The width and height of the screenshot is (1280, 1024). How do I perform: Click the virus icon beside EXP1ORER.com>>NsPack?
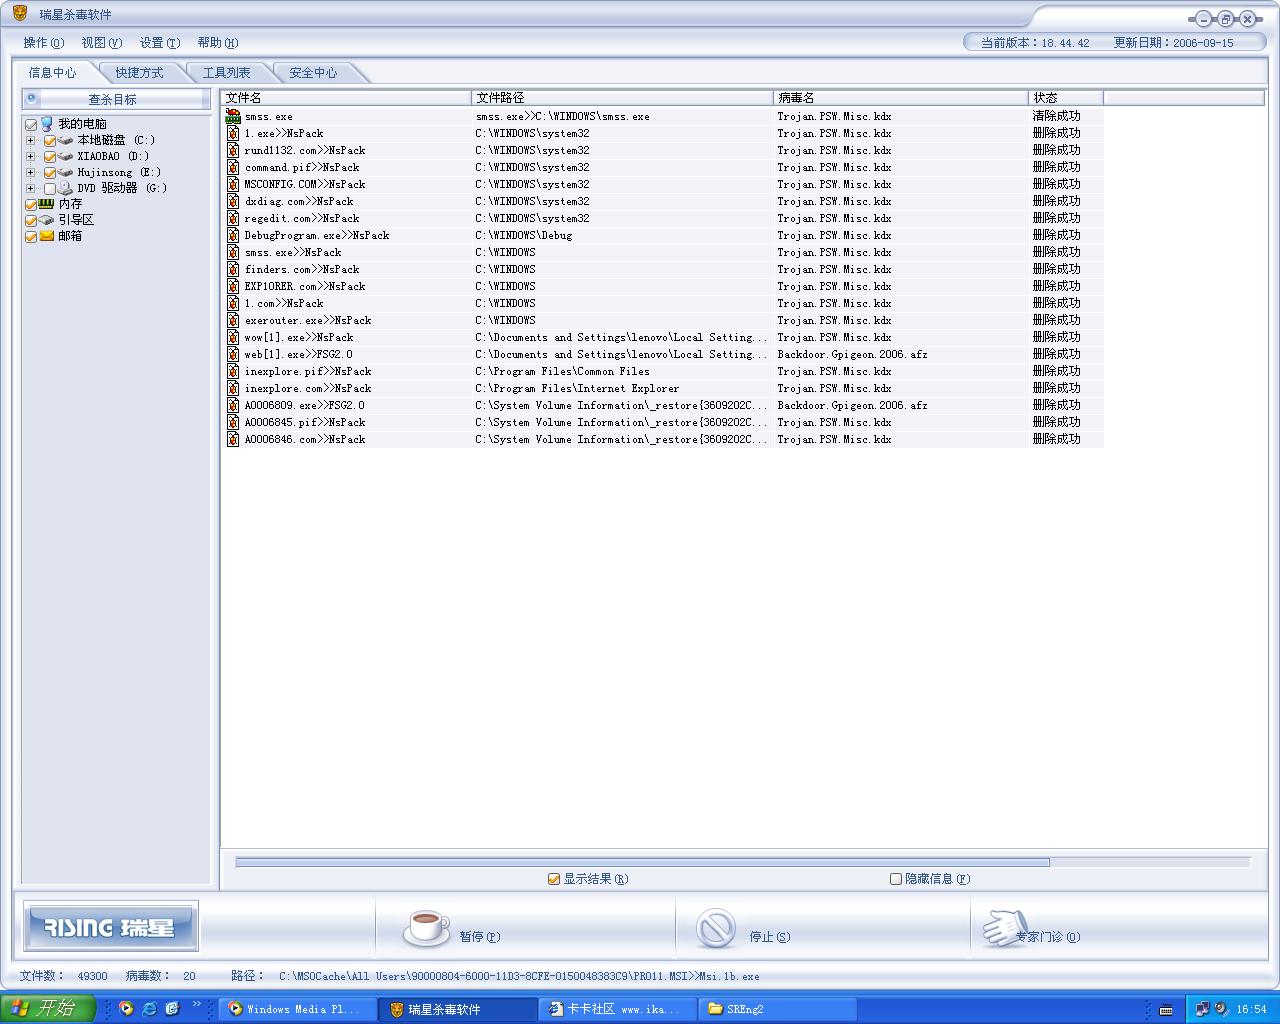233,286
